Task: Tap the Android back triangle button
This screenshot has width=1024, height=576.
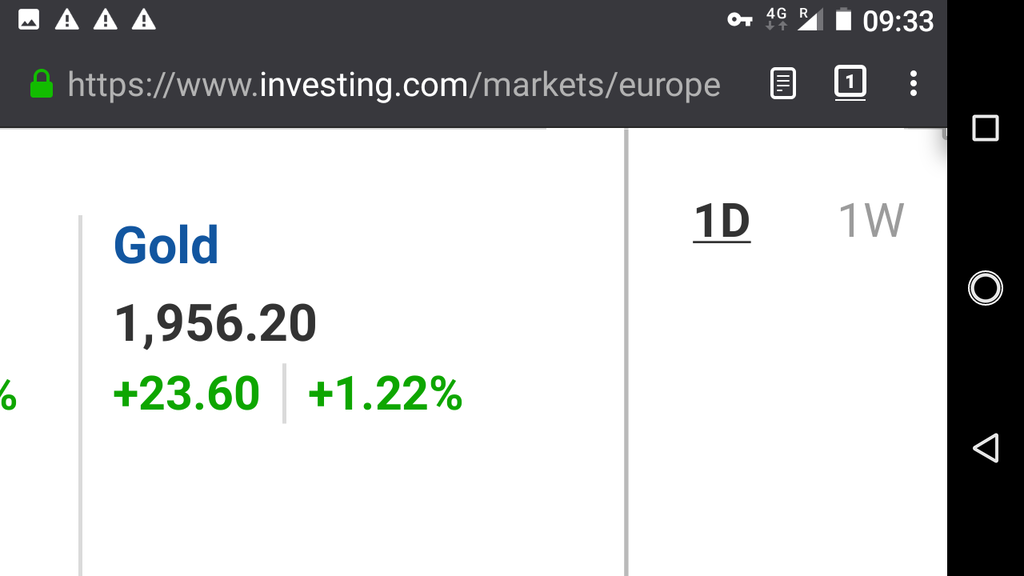Action: pos(985,448)
